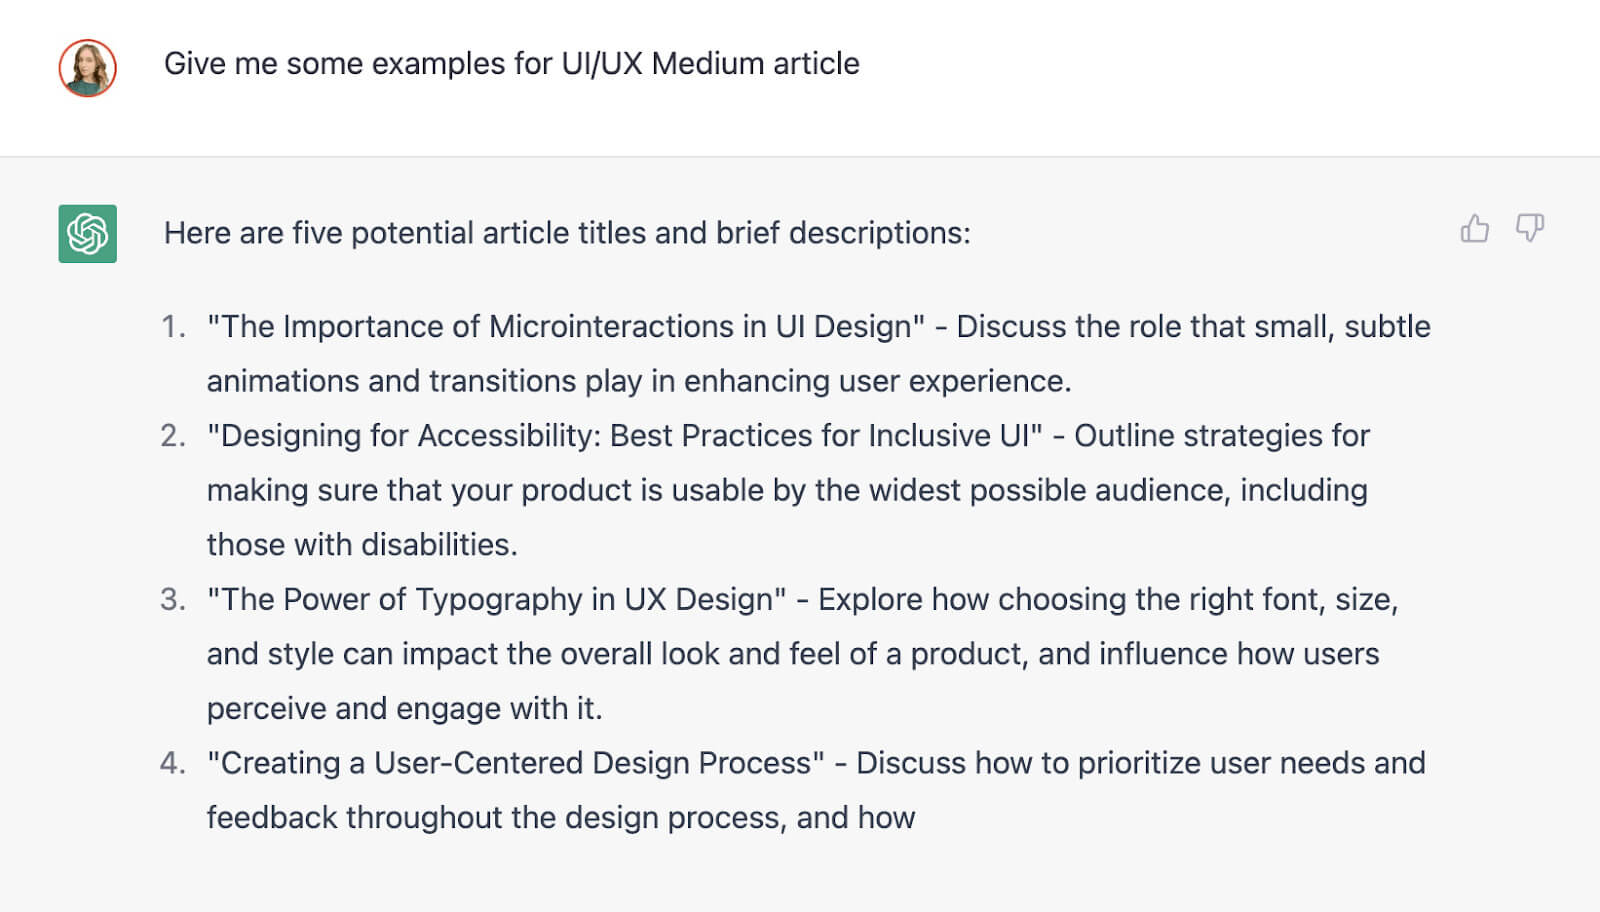Click list number 1 in the response
This screenshot has height=912, width=1600.
(x=174, y=326)
